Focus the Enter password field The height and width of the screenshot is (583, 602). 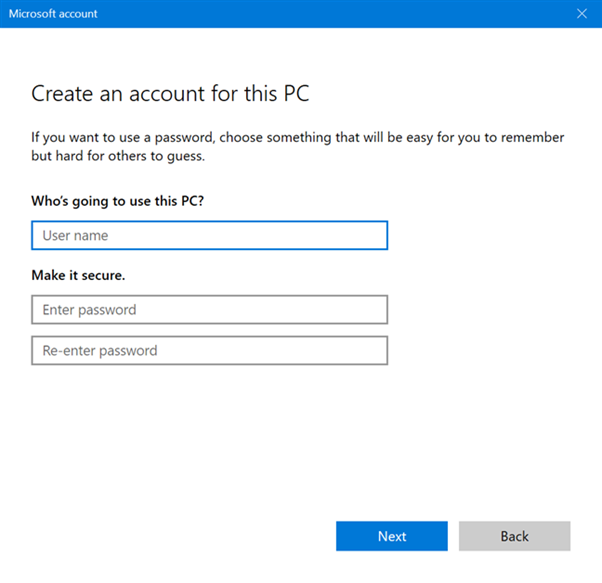point(209,310)
